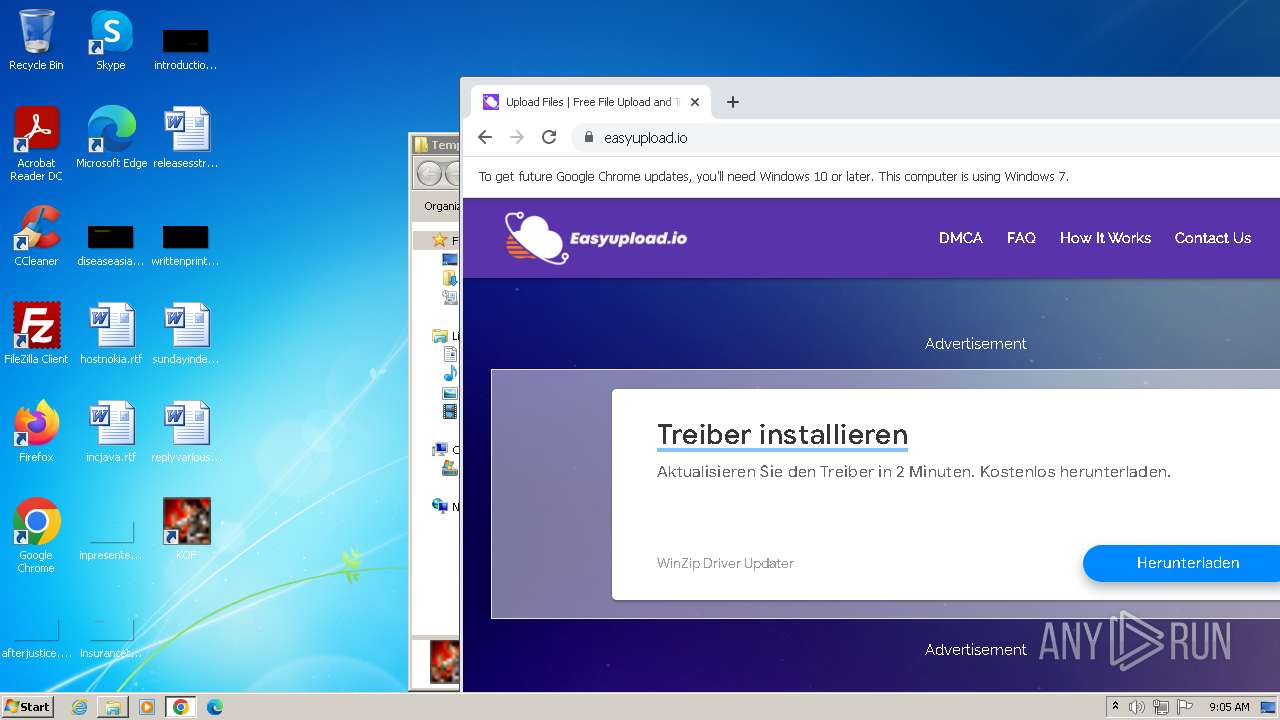Select incjava.rtf document icon
This screenshot has height=720, width=1280.
click(x=111, y=432)
